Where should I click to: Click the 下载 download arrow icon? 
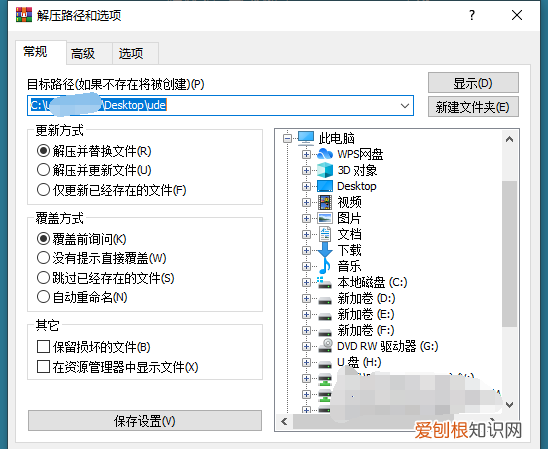(x=325, y=250)
